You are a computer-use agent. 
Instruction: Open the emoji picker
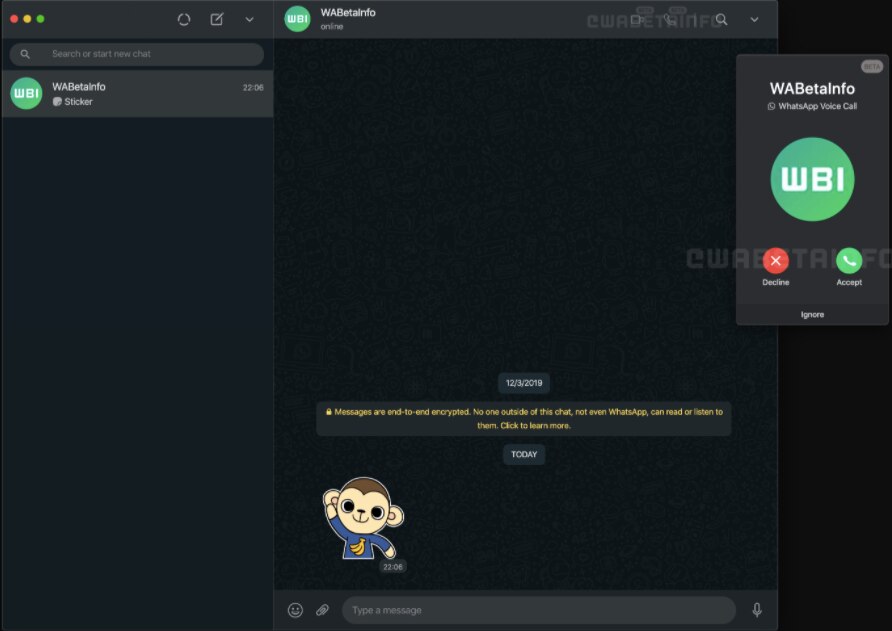click(x=295, y=609)
